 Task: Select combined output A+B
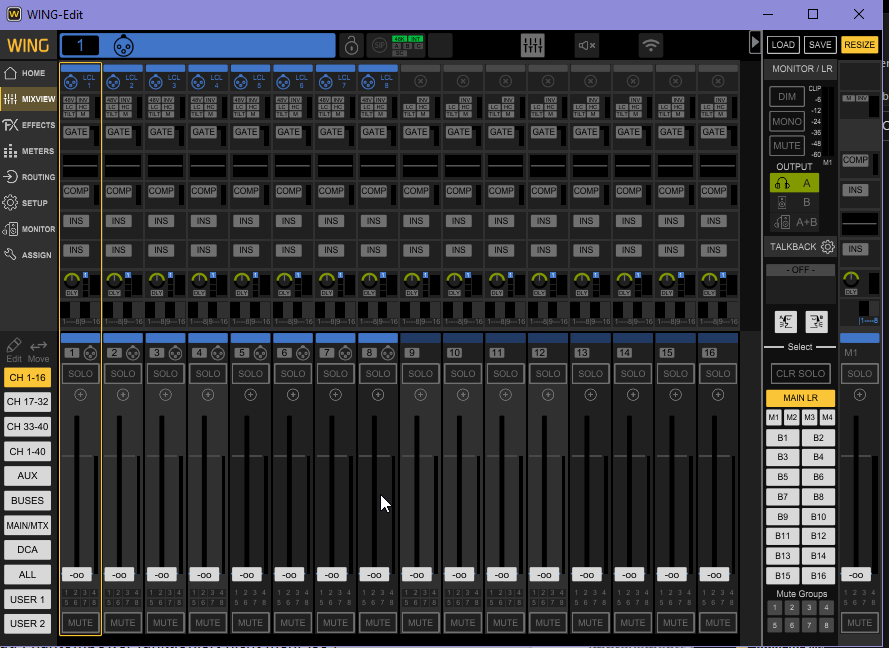point(794,222)
